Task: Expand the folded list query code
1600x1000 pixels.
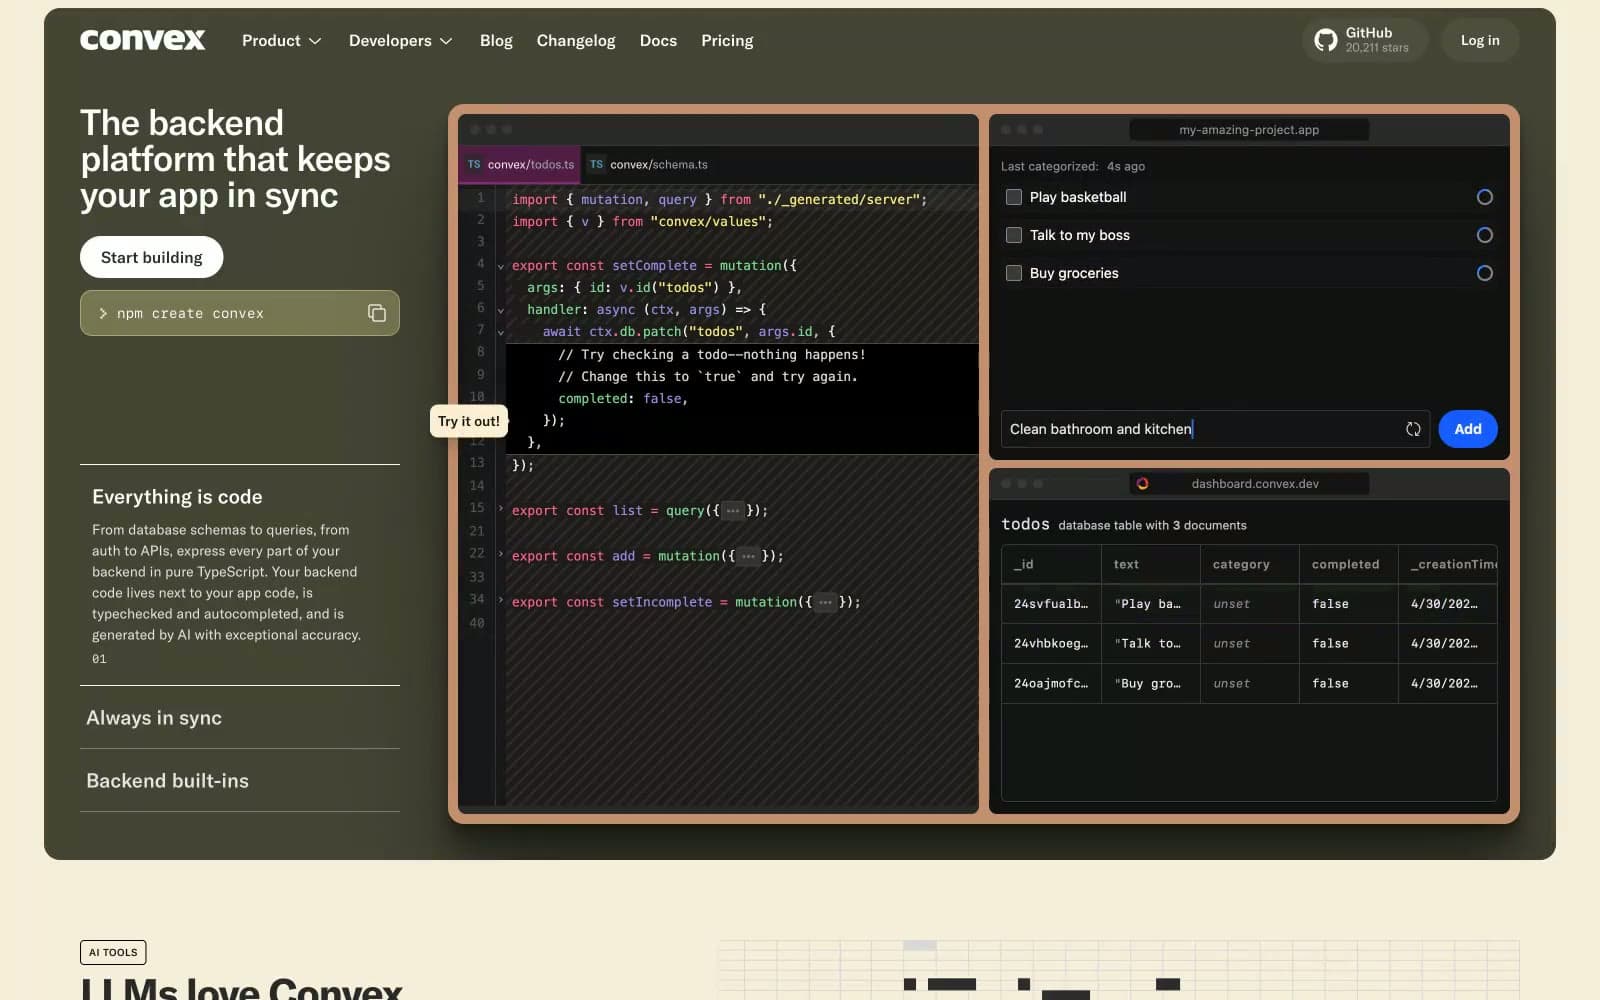Action: pyautogui.click(x=733, y=511)
